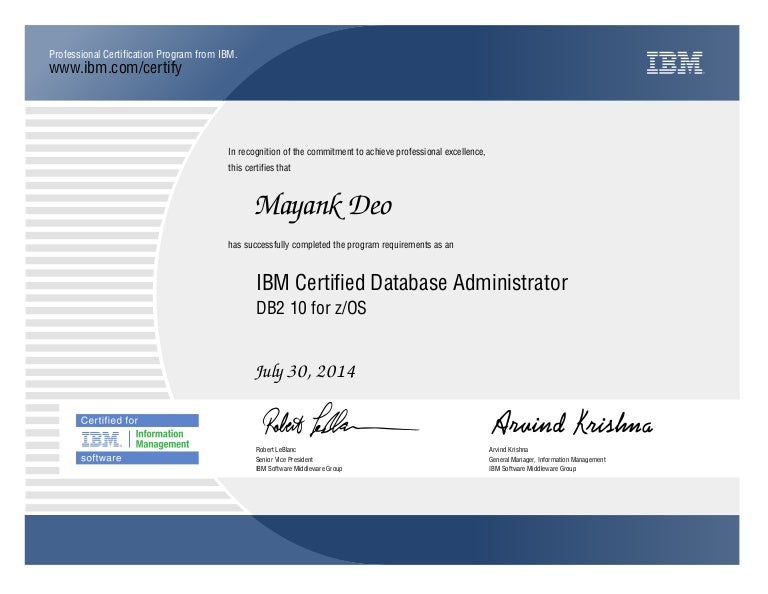Click the green 'Information Management' badge text

(x=162, y=439)
